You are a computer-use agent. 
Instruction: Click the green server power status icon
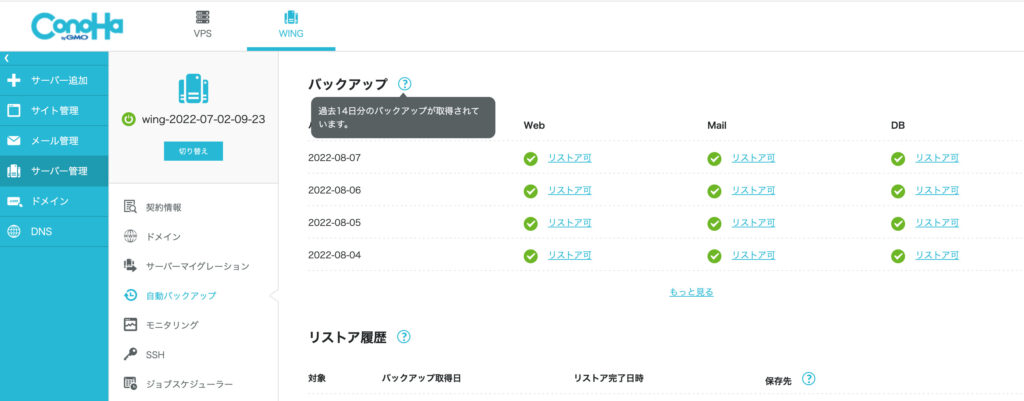click(x=128, y=119)
